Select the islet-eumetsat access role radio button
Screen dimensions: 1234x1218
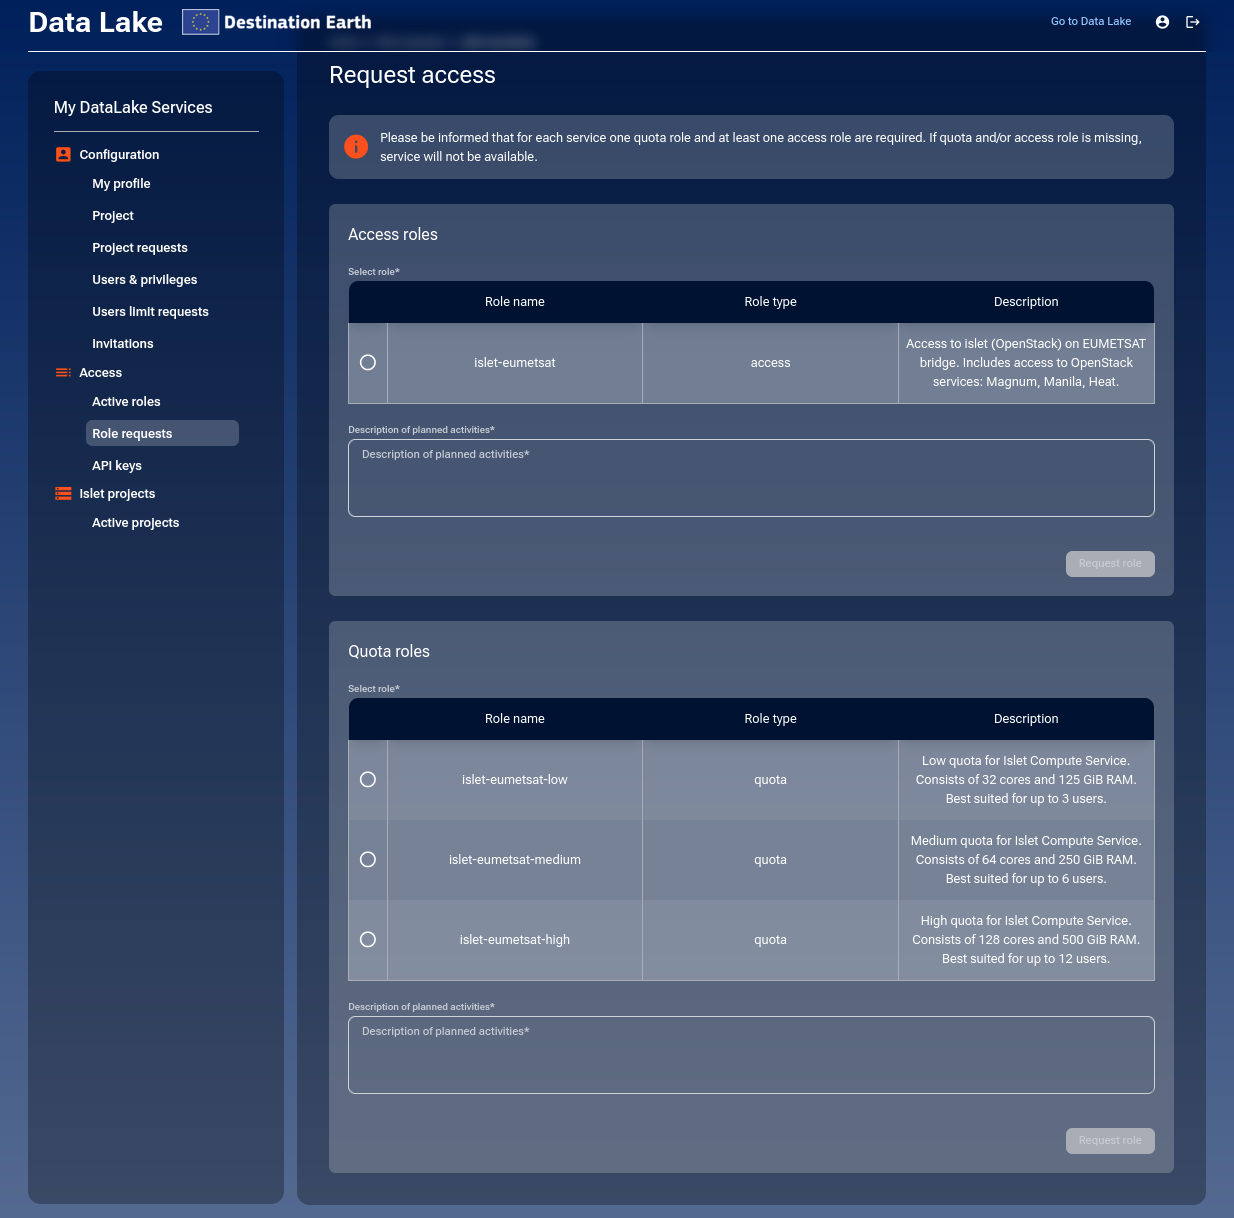[x=367, y=362]
